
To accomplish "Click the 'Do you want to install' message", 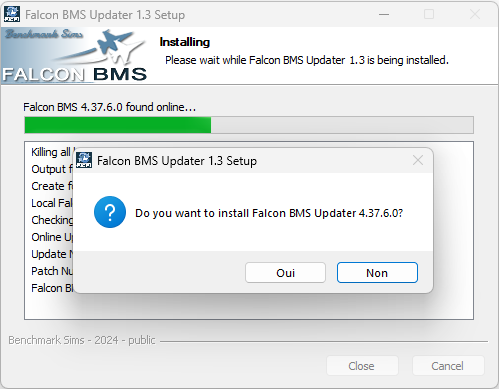I will pos(269,213).
